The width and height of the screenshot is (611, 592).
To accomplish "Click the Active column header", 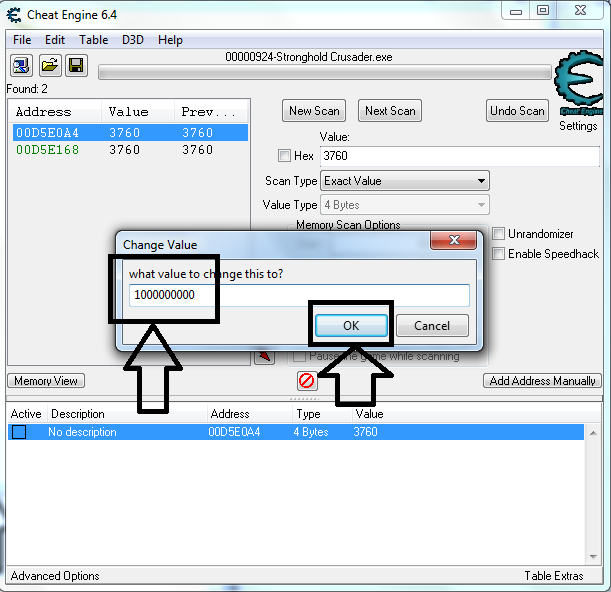I will [26, 414].
